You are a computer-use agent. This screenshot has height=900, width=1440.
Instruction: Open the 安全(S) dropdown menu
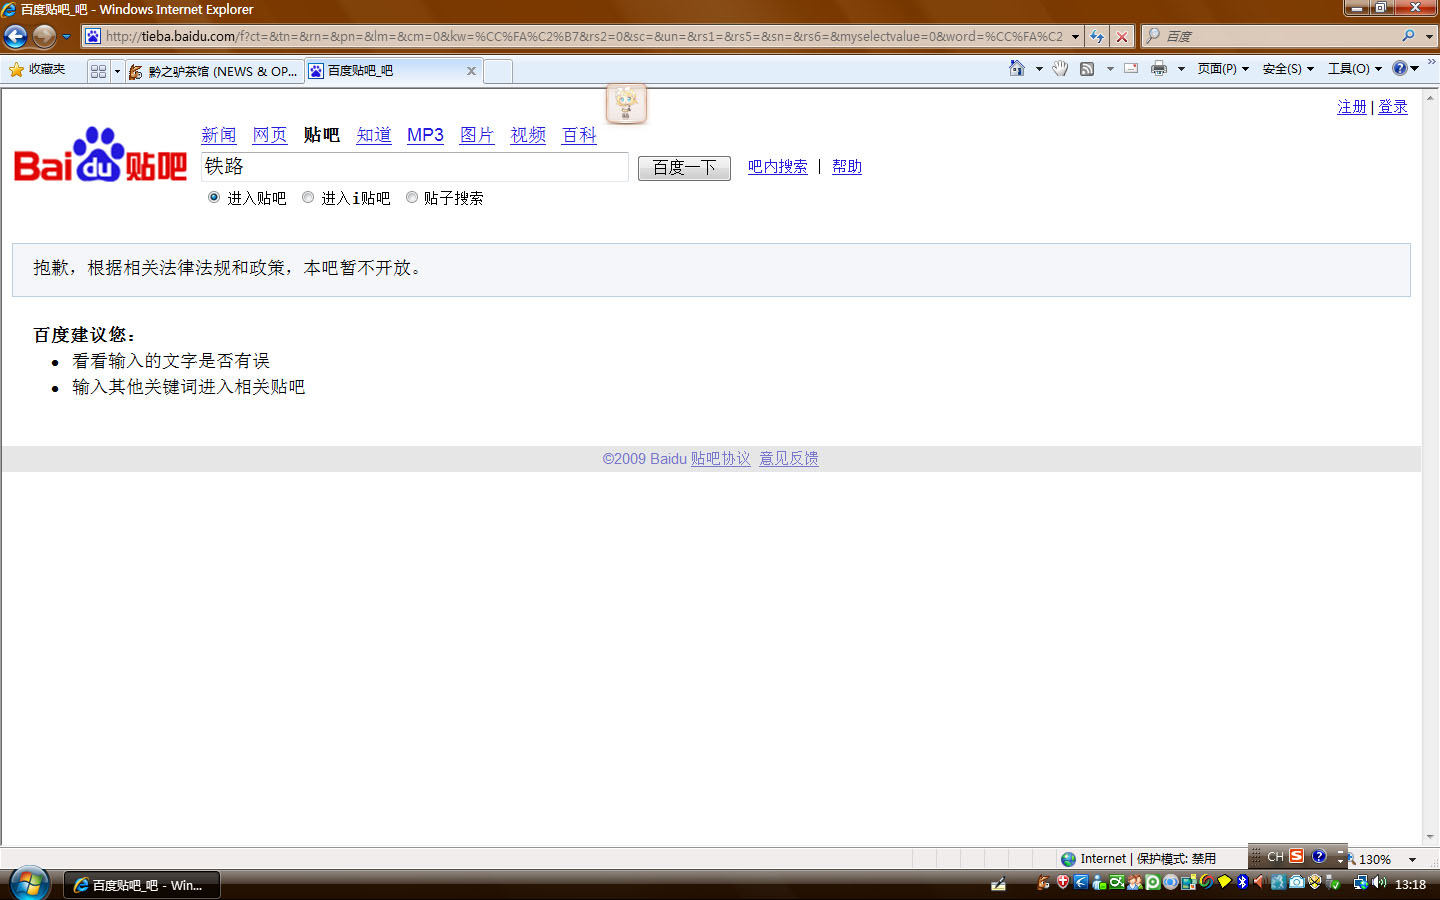(1287, 69)
